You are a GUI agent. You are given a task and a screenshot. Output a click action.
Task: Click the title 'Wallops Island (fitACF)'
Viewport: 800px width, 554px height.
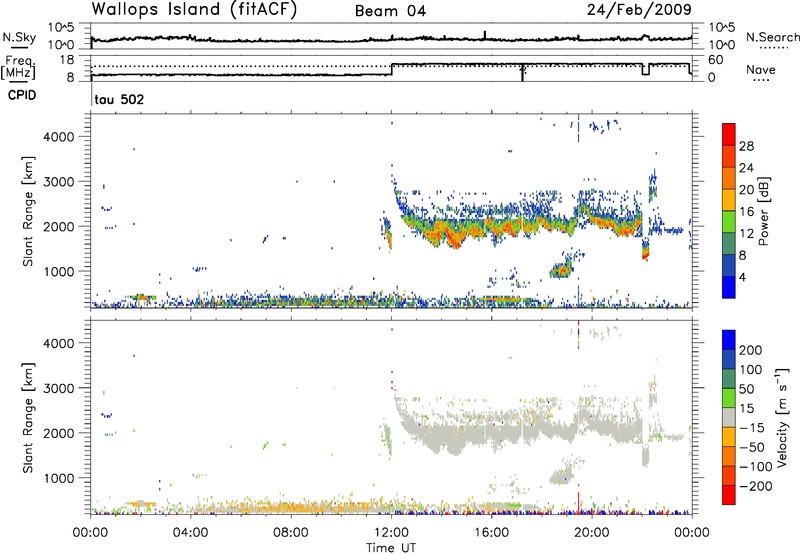tap(194, 9)
